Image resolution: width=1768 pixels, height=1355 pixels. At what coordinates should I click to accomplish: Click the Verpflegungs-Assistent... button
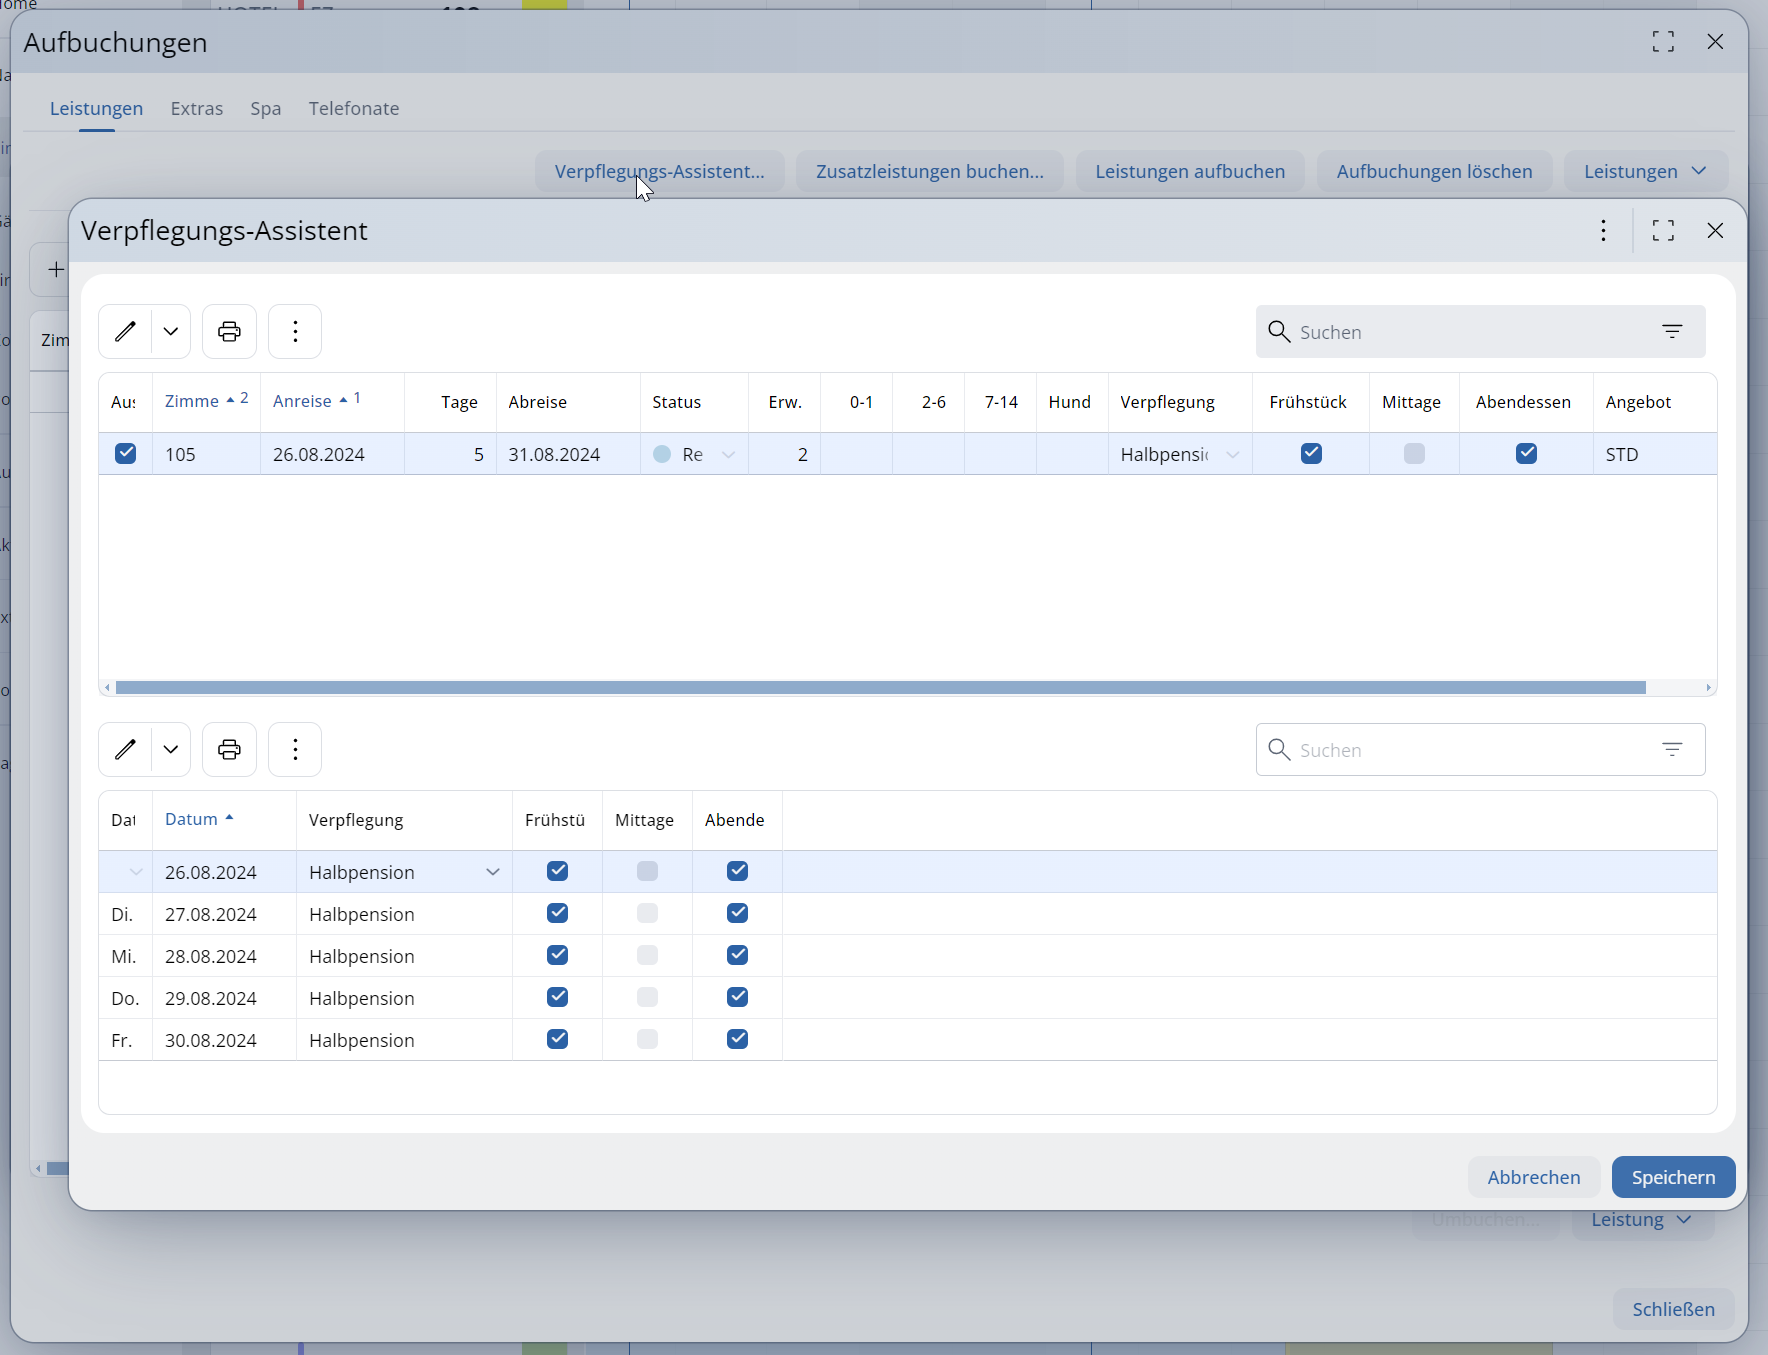coord(659,171)
